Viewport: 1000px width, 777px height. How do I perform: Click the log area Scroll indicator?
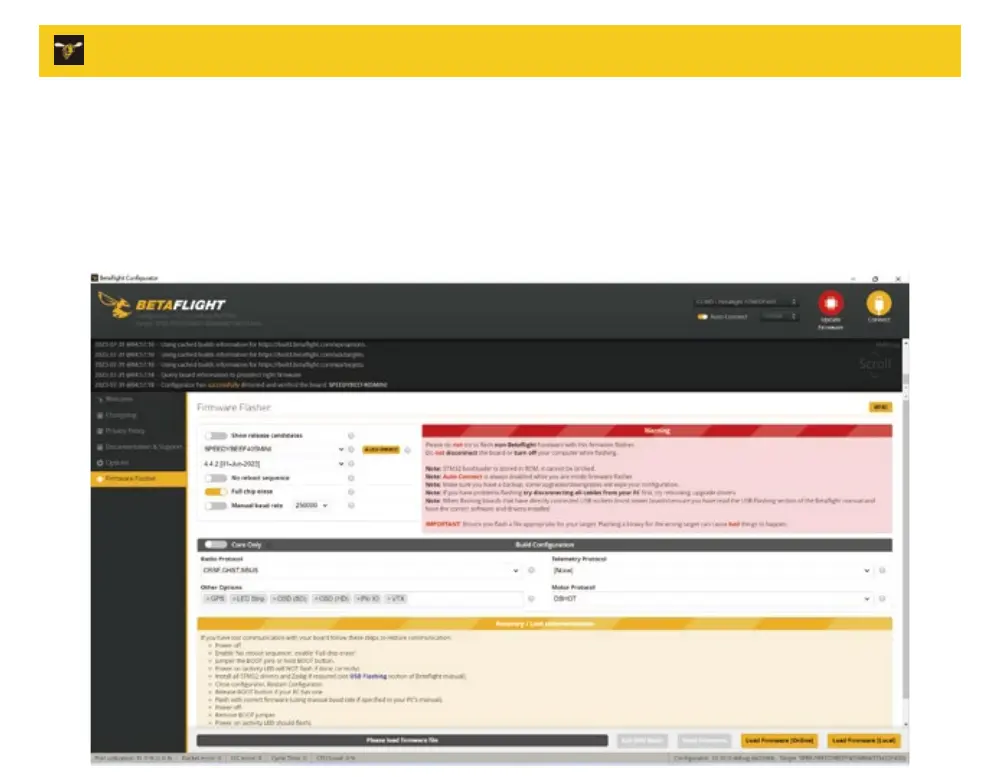(874, 364)
